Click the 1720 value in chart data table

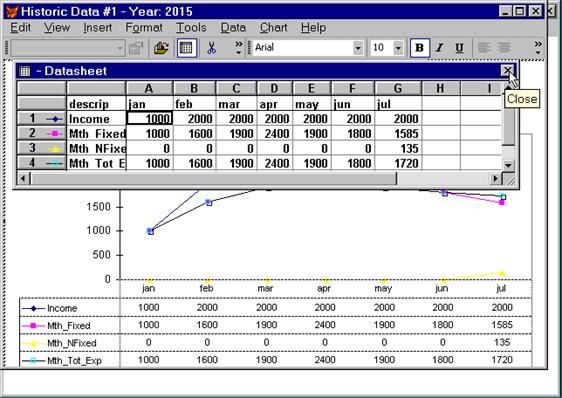pyautogui.click(x=502, y=360)
